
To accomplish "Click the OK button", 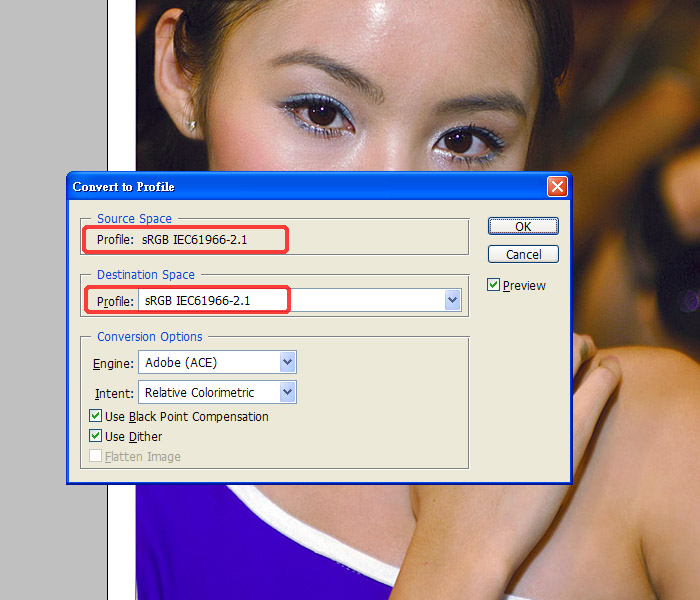I will pyautogui.click(x=523, y=226).
